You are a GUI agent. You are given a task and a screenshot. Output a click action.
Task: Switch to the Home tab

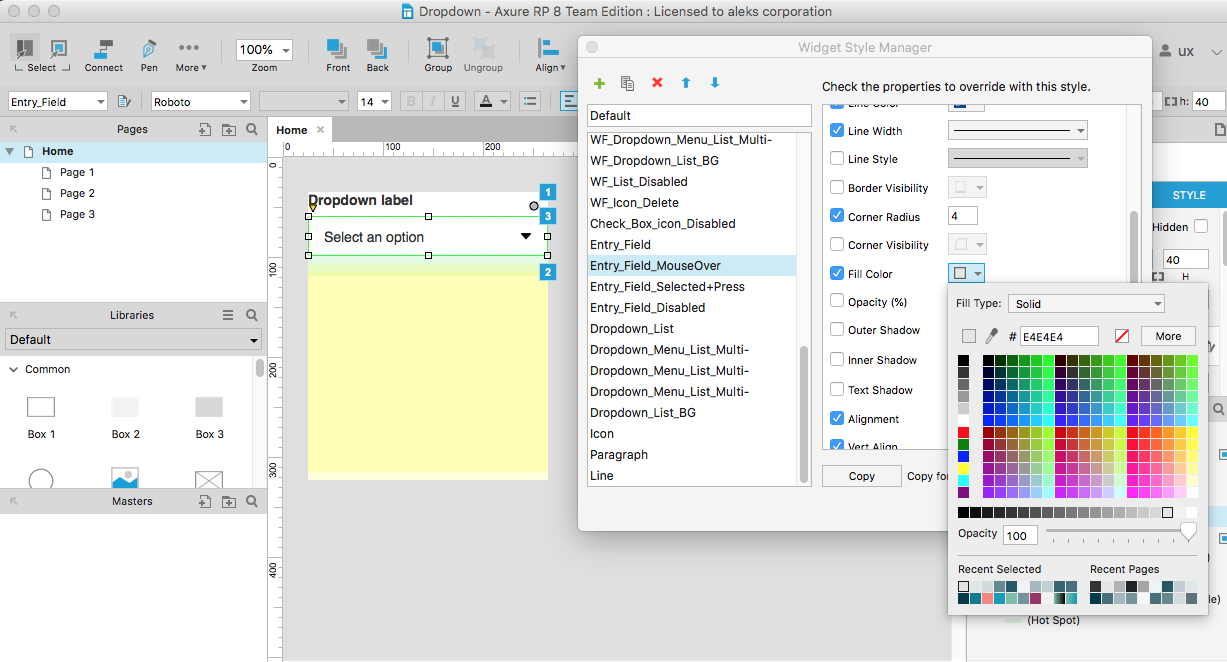pyautogui.click(x=292, y=130)
